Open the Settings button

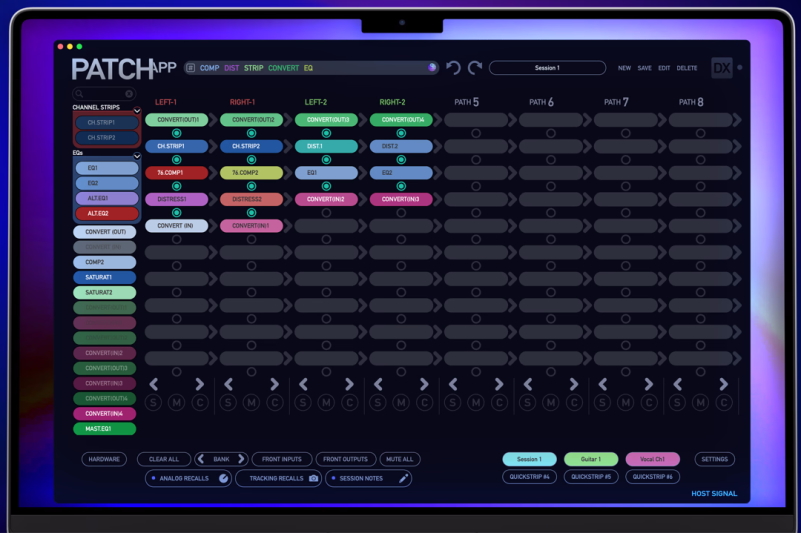click(x=714, y=459)
